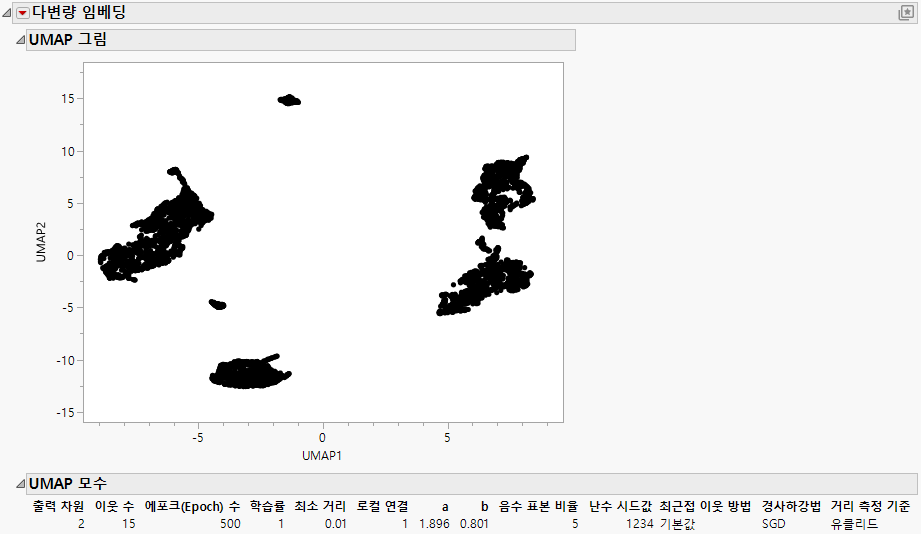Viewport: 921px width, 534px height.
Task: Click x-axis tick label 5
Action: coord(447,438)
